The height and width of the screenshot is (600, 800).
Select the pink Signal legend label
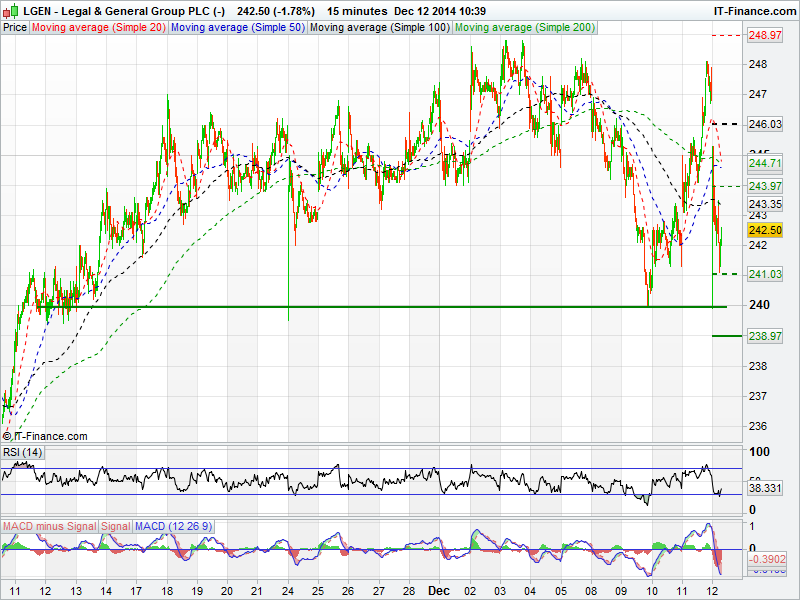pyautogui.click(x=116, y=526)
